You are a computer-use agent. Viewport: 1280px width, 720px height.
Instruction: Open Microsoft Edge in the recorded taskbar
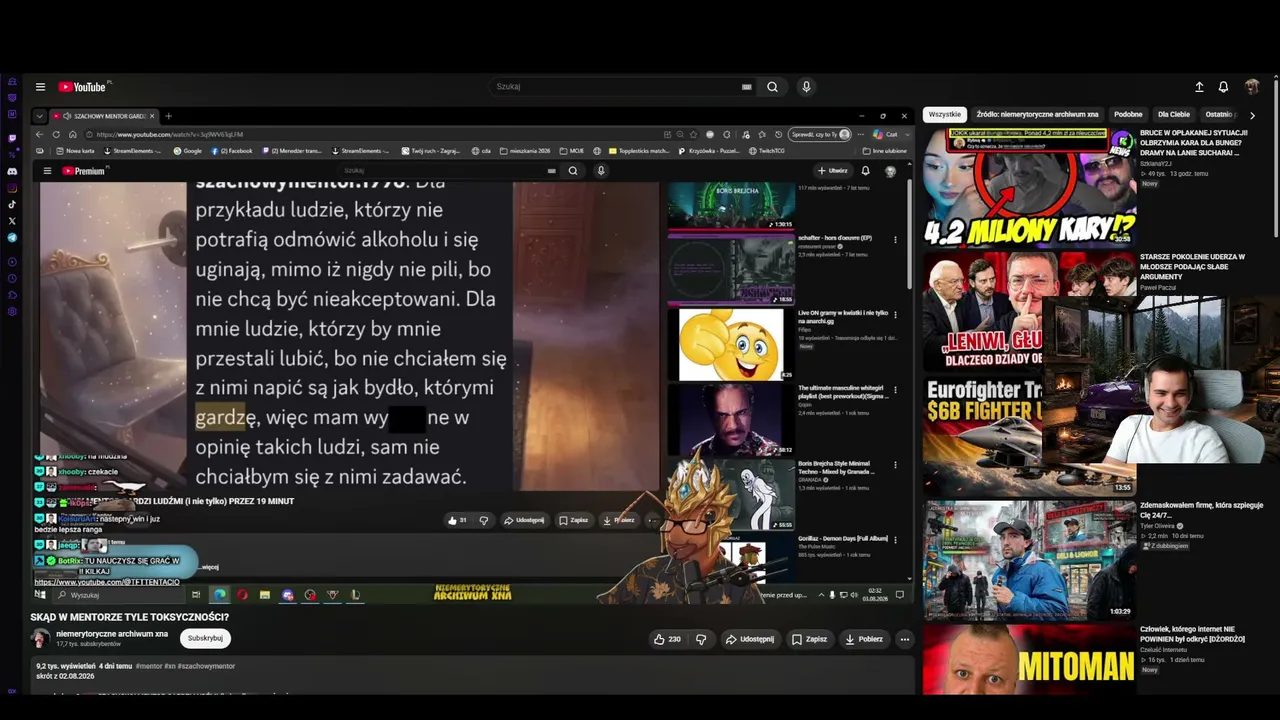pos(220,595)
